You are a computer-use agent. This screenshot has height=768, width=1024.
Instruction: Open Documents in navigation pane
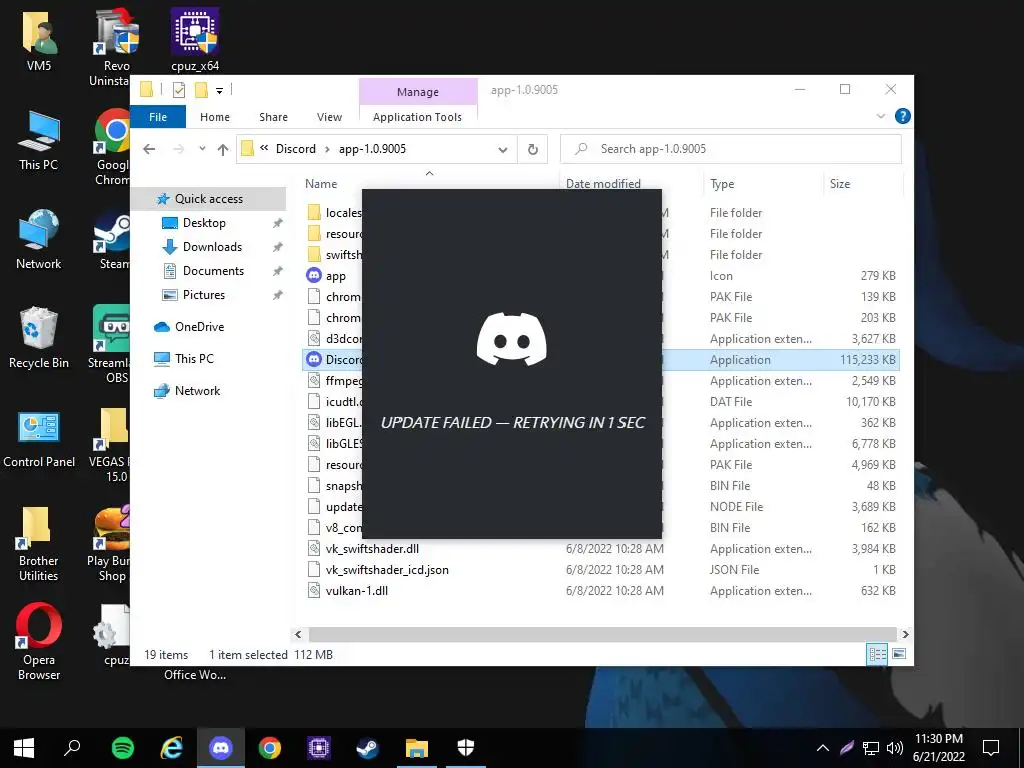tap(213, 271)
